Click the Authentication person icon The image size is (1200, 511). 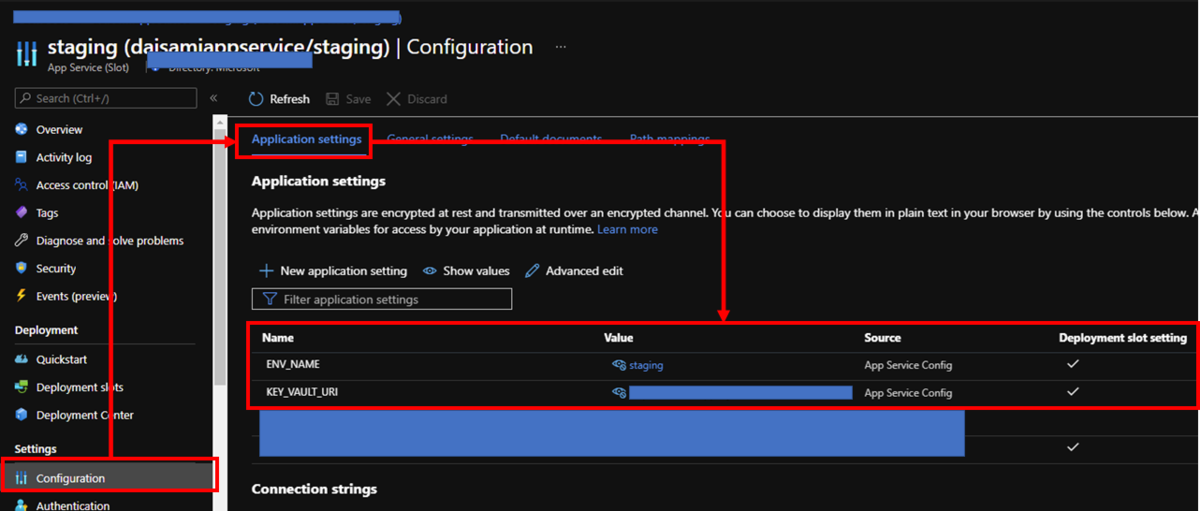(21, 505)
